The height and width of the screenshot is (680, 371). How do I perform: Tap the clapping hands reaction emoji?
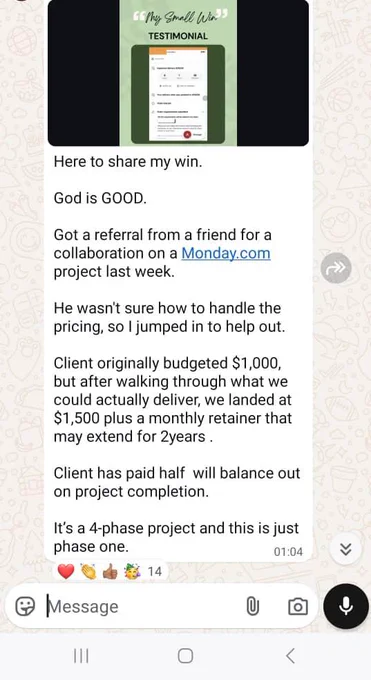[89, 572]
